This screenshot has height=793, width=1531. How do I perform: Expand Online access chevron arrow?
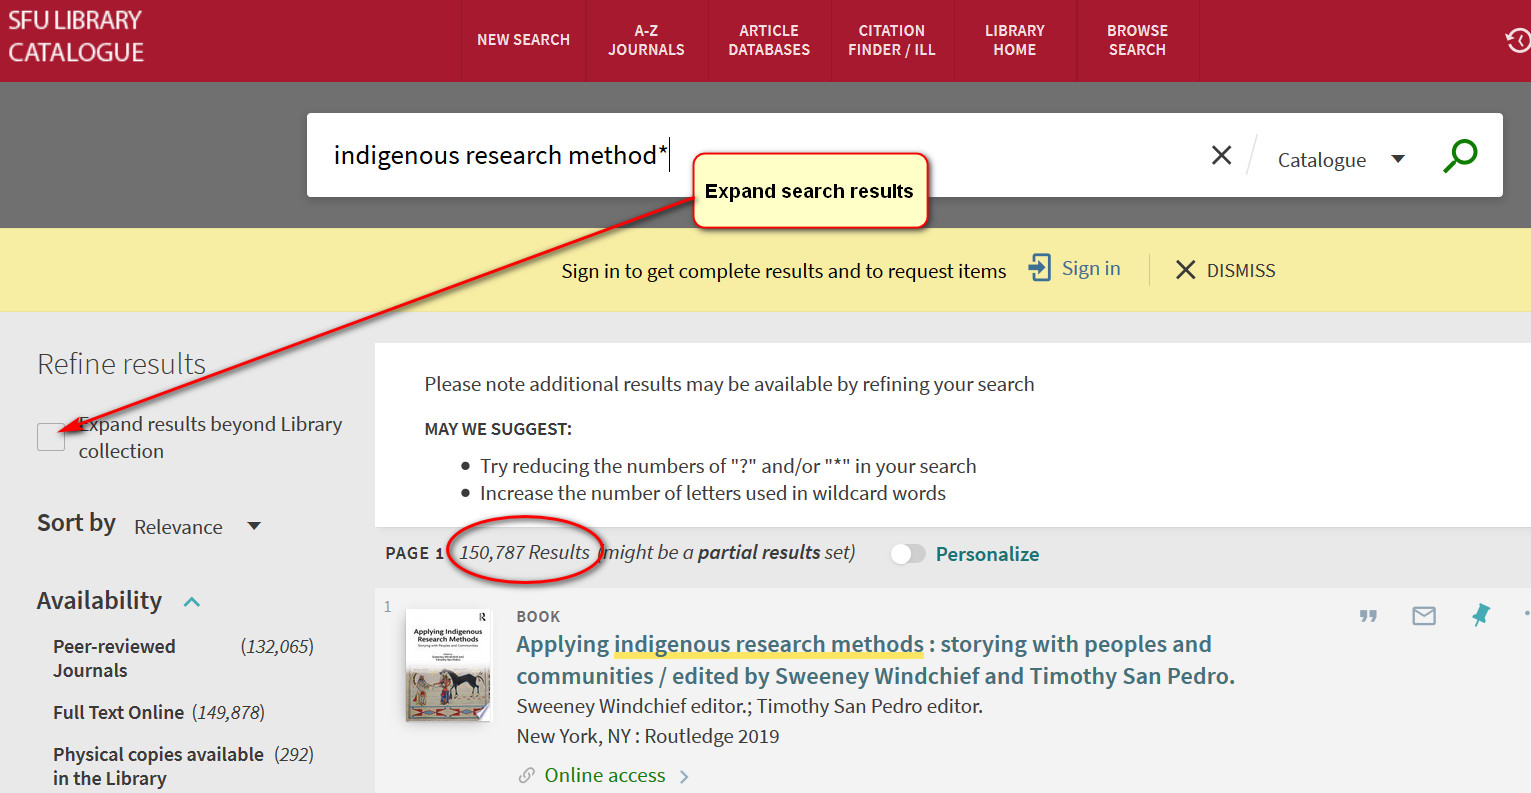[684, 777]
